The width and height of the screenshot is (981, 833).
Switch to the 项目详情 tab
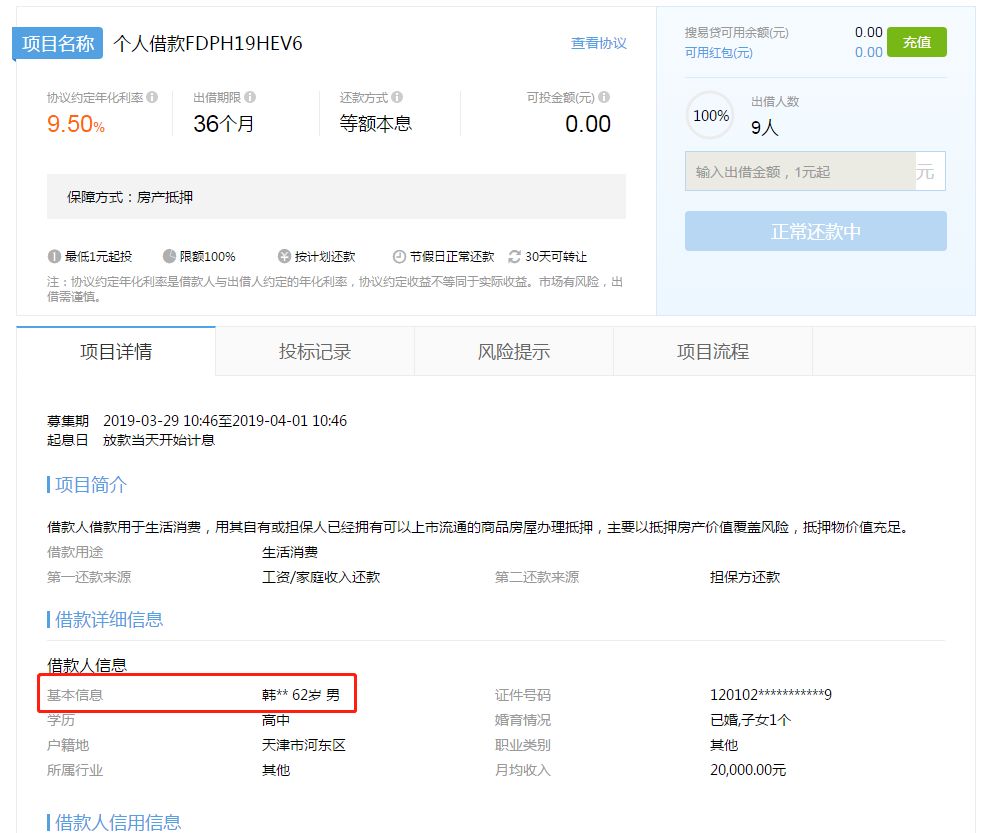[116, 352]
